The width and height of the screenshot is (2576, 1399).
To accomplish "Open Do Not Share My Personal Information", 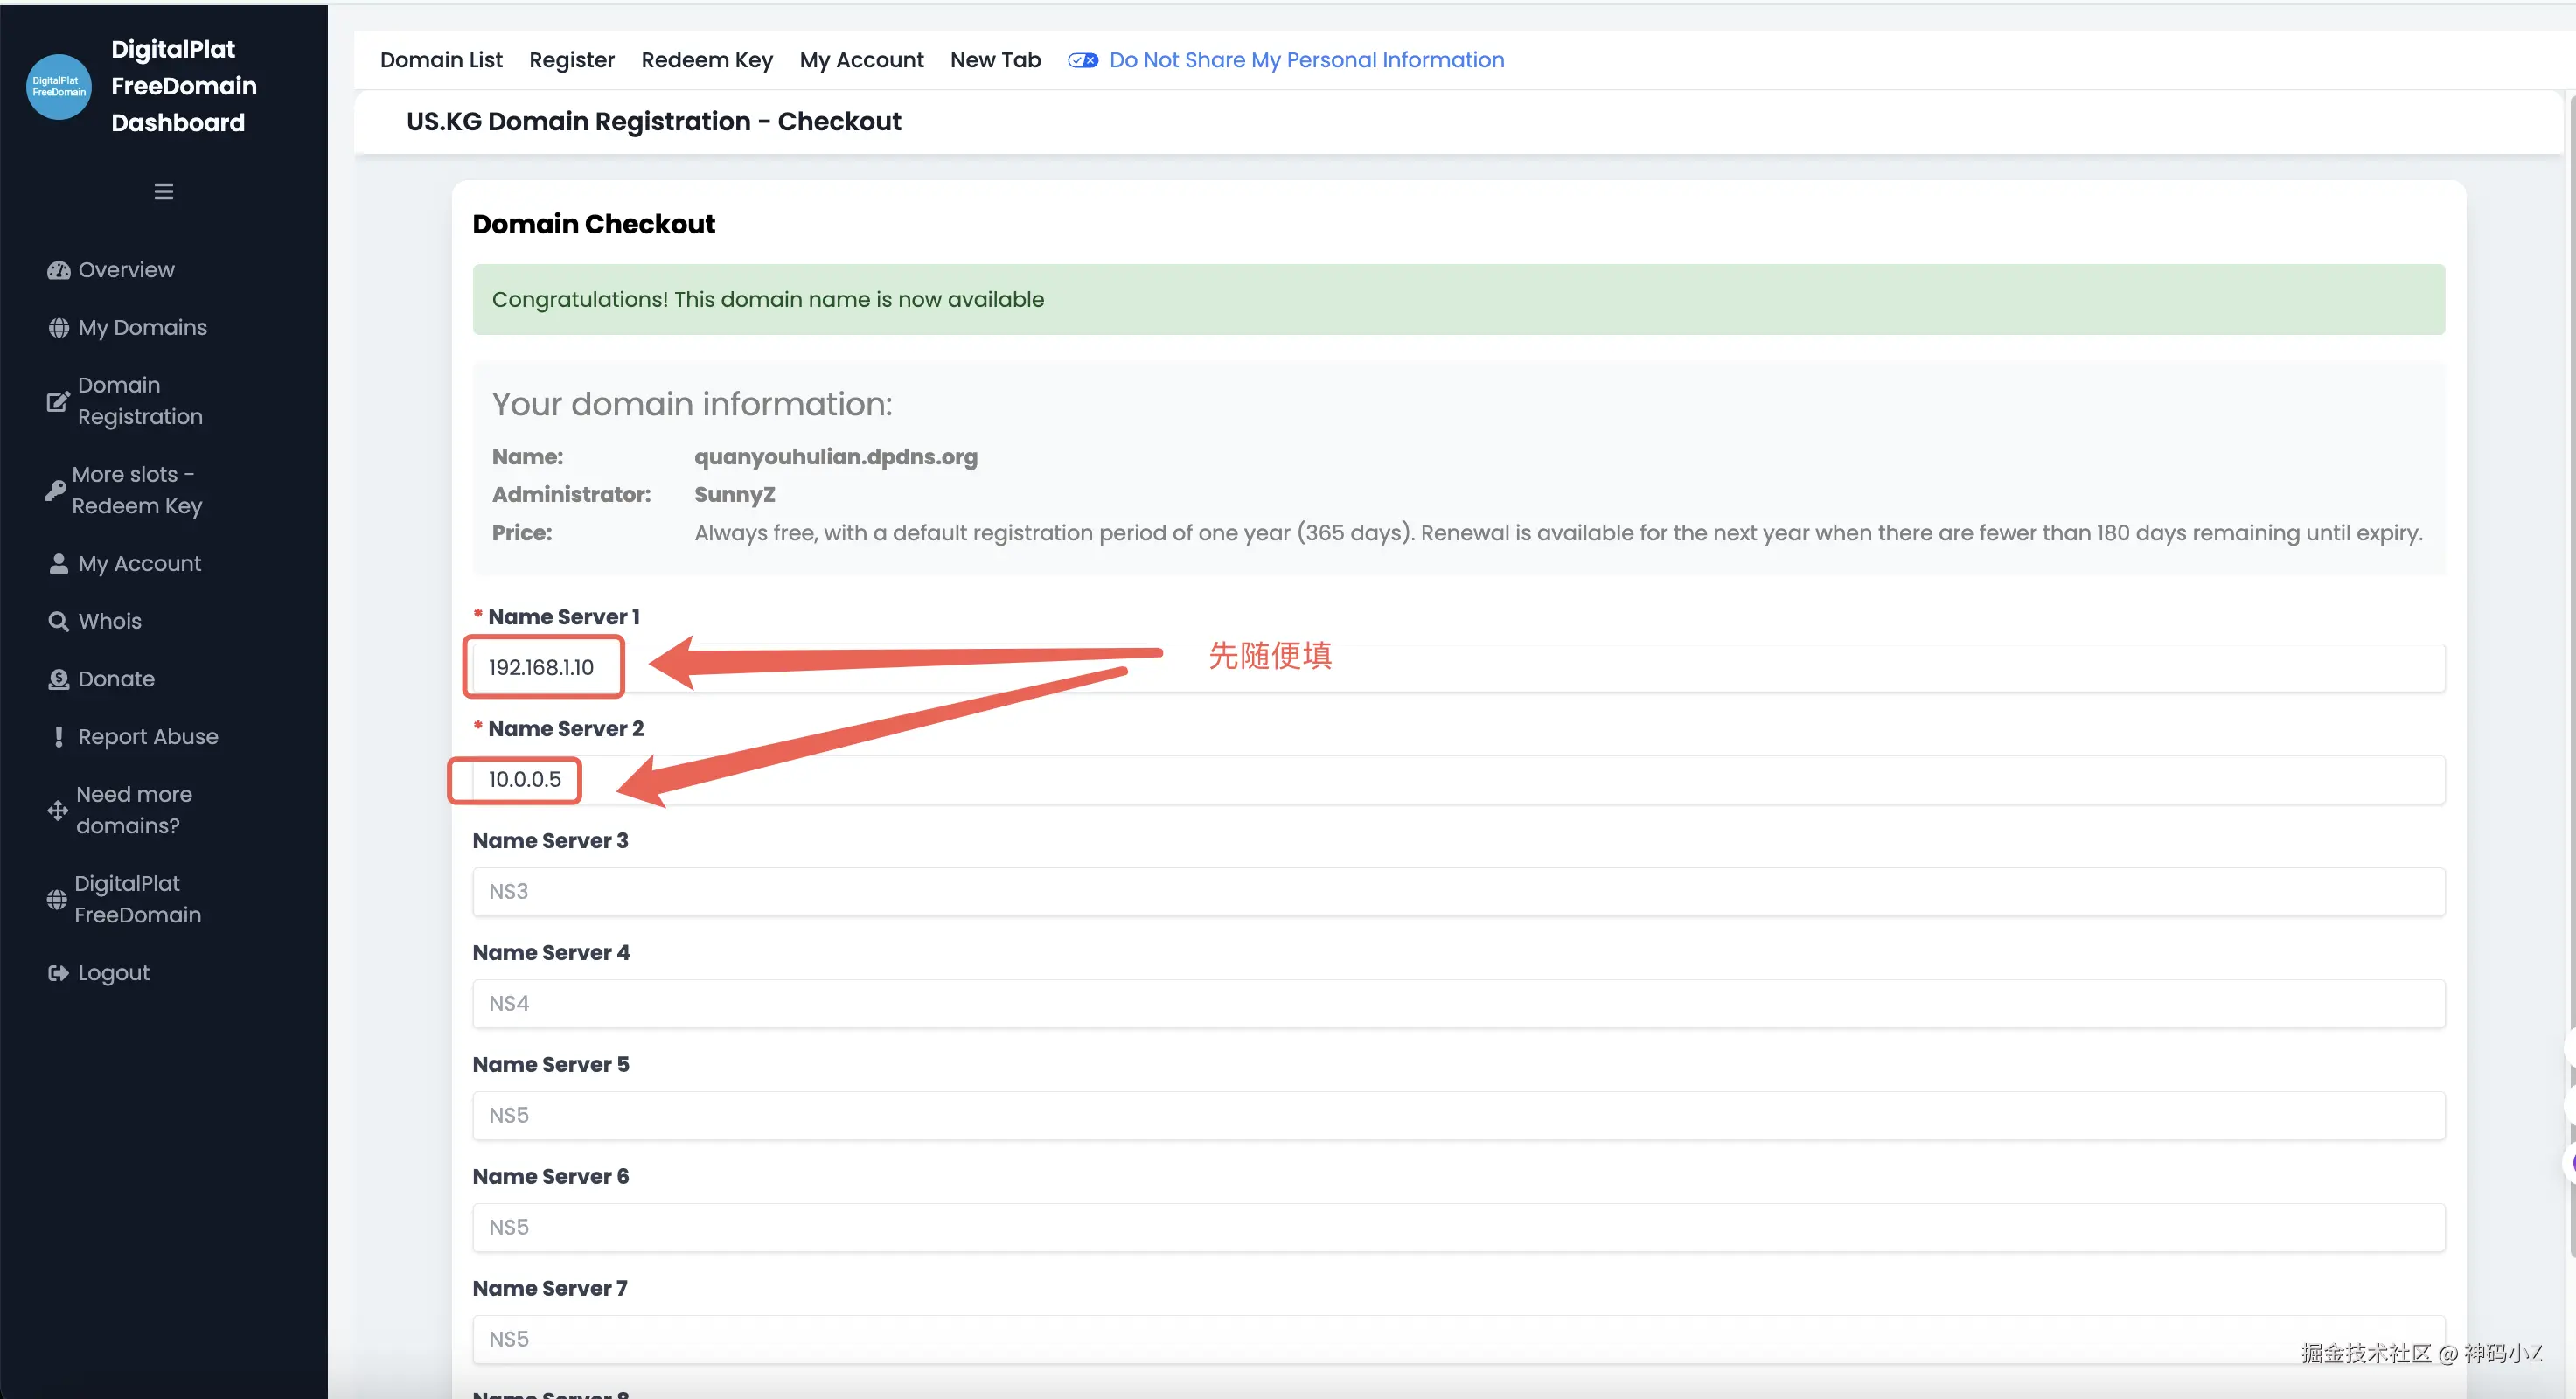I will (x=1306, y=60).
